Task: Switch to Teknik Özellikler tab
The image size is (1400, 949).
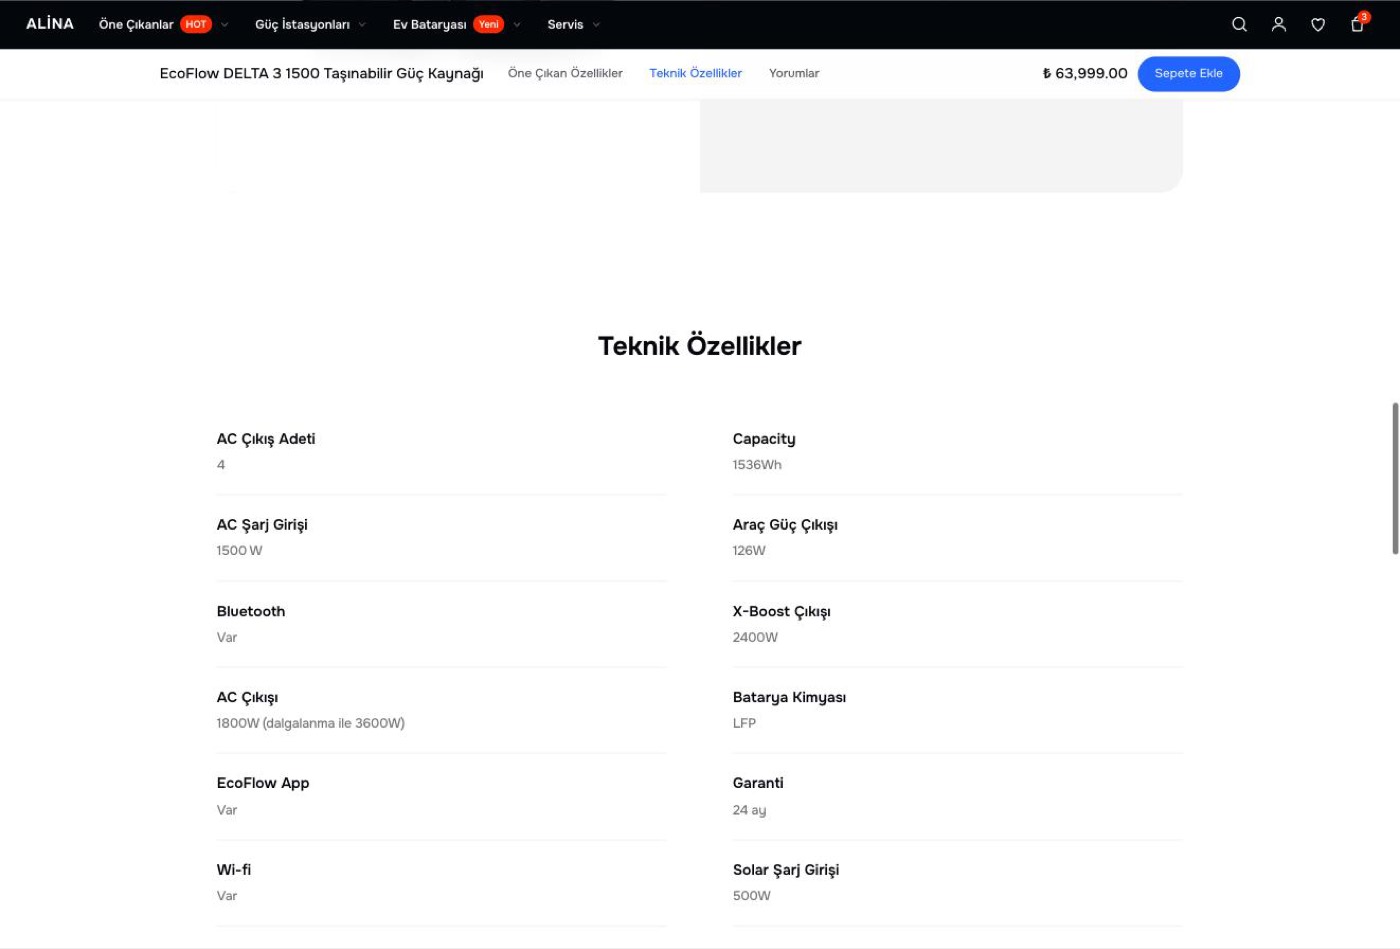Action: (695, 73)
